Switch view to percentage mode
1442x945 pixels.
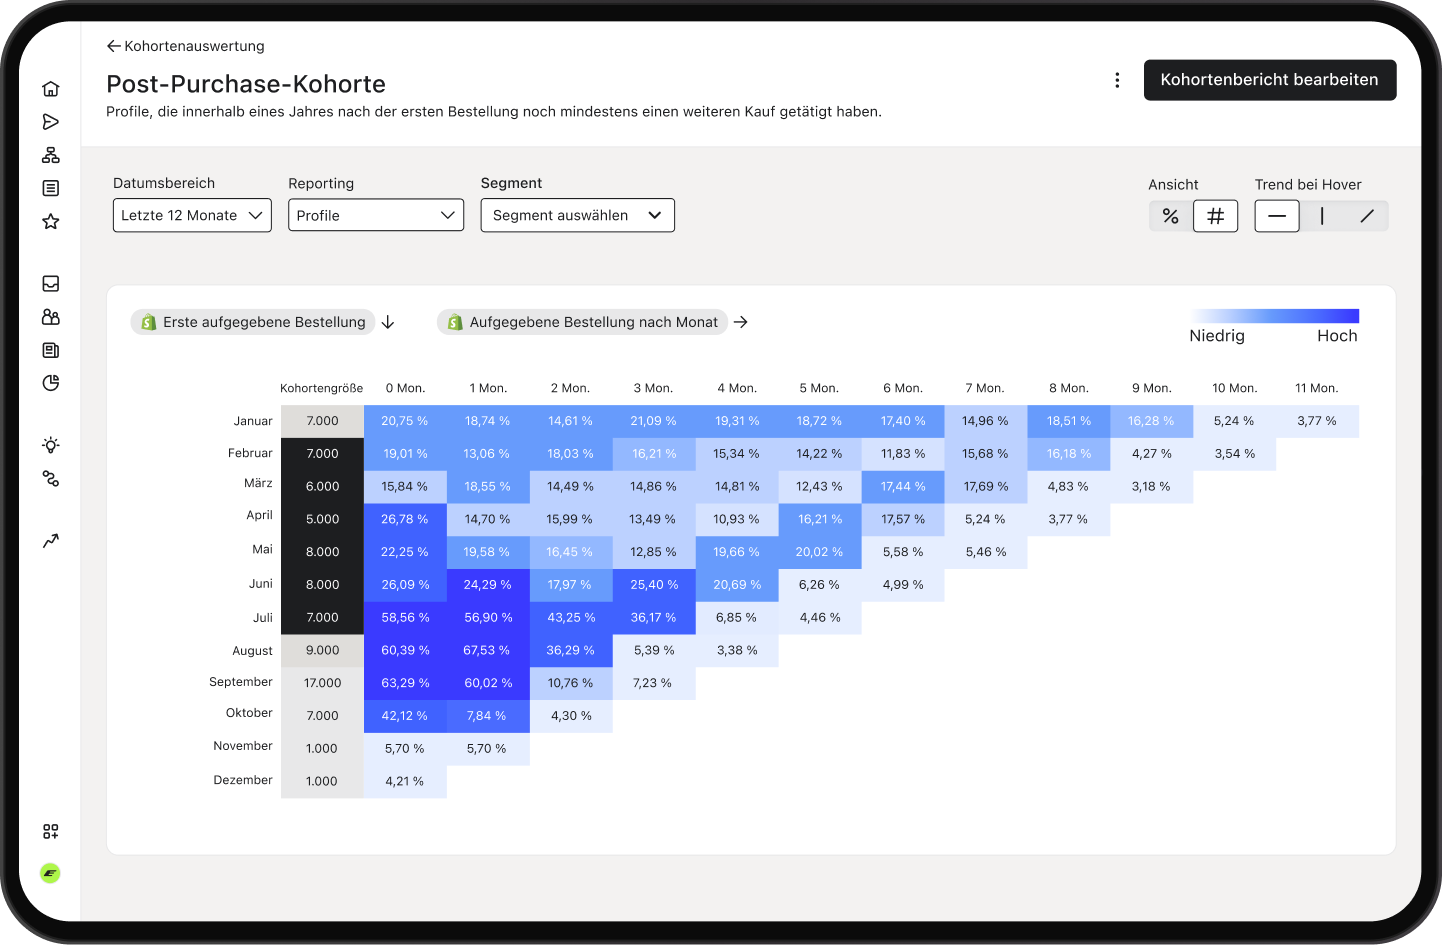click(1171, 216)
